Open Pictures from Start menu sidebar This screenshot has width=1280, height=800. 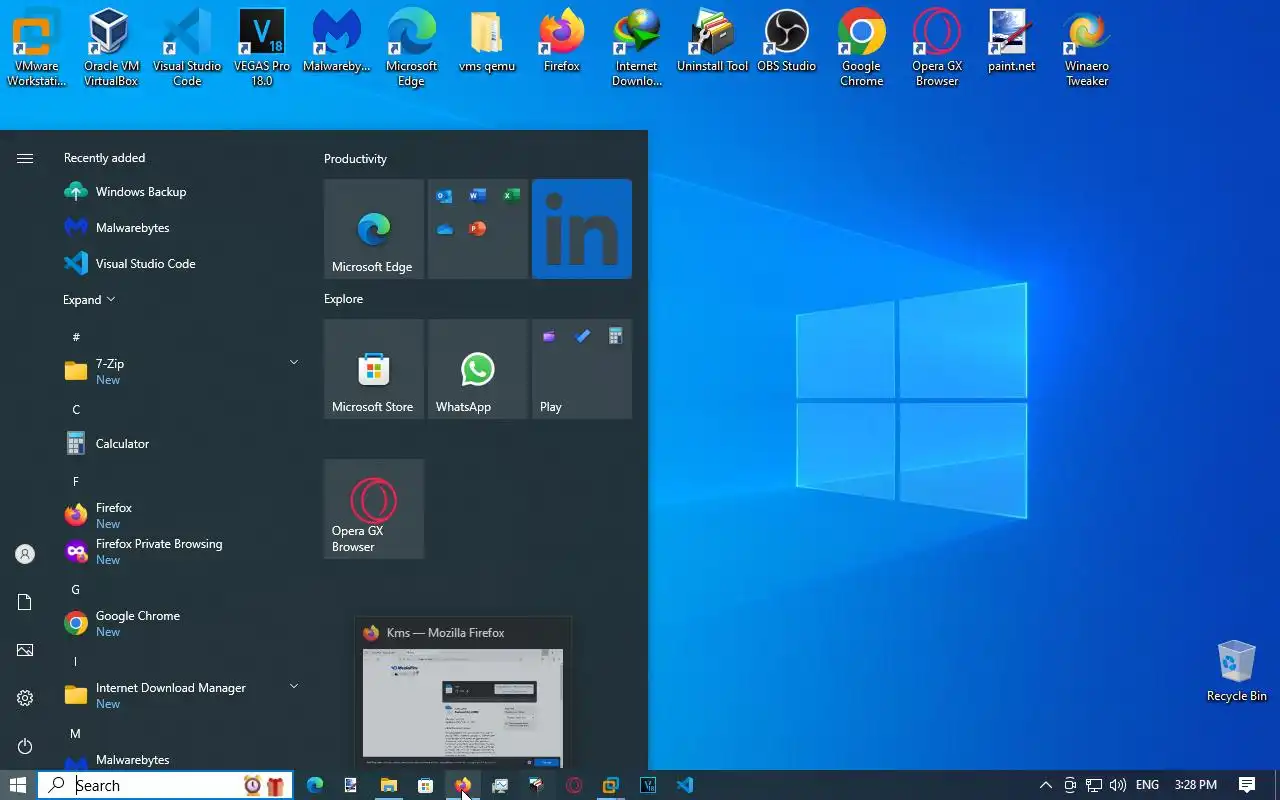[25, 650]
